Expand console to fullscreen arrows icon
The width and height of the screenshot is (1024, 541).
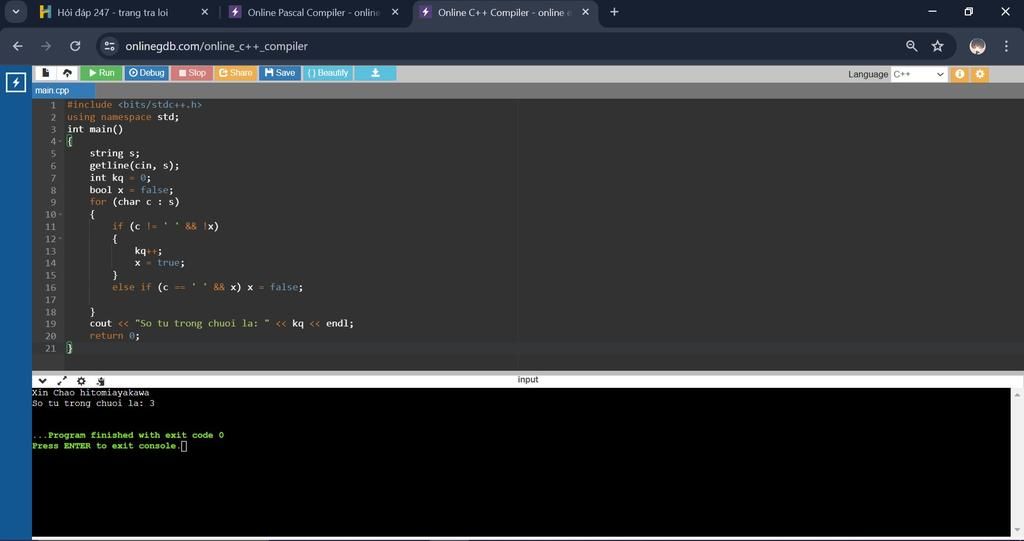click(62, 381)
